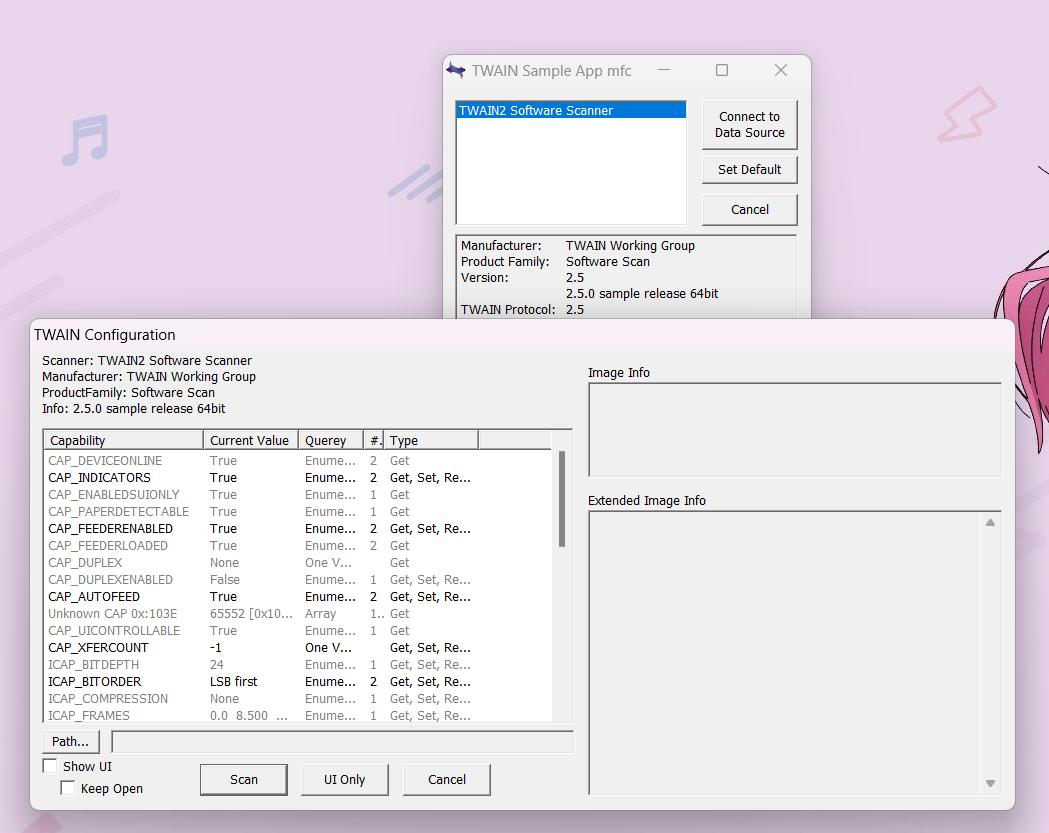Viewport: 1049px width, 833px height.
Task: Start scanning with the Scan button
Action: (244, 779)
